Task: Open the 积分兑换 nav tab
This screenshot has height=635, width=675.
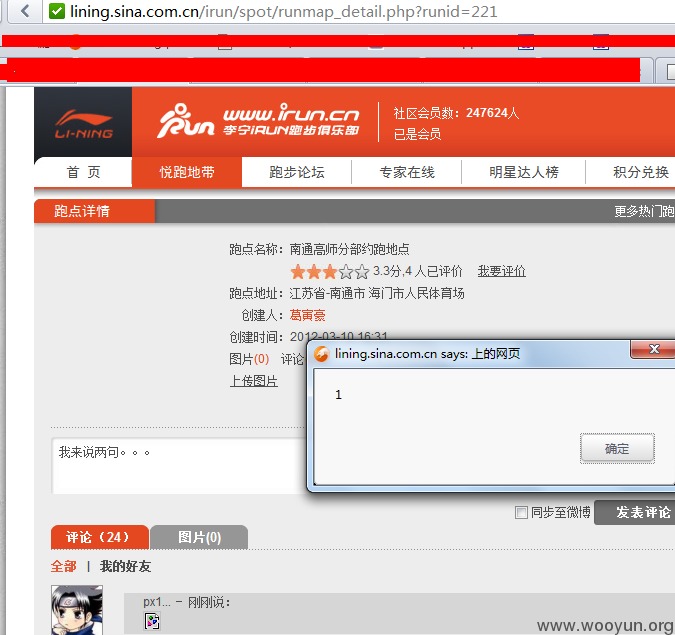Action: (641, 172)
